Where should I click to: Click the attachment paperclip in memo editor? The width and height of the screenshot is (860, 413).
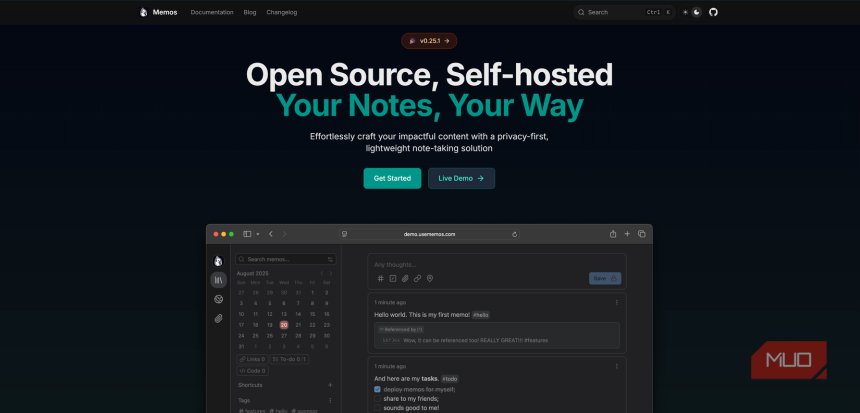coord(405,278)
